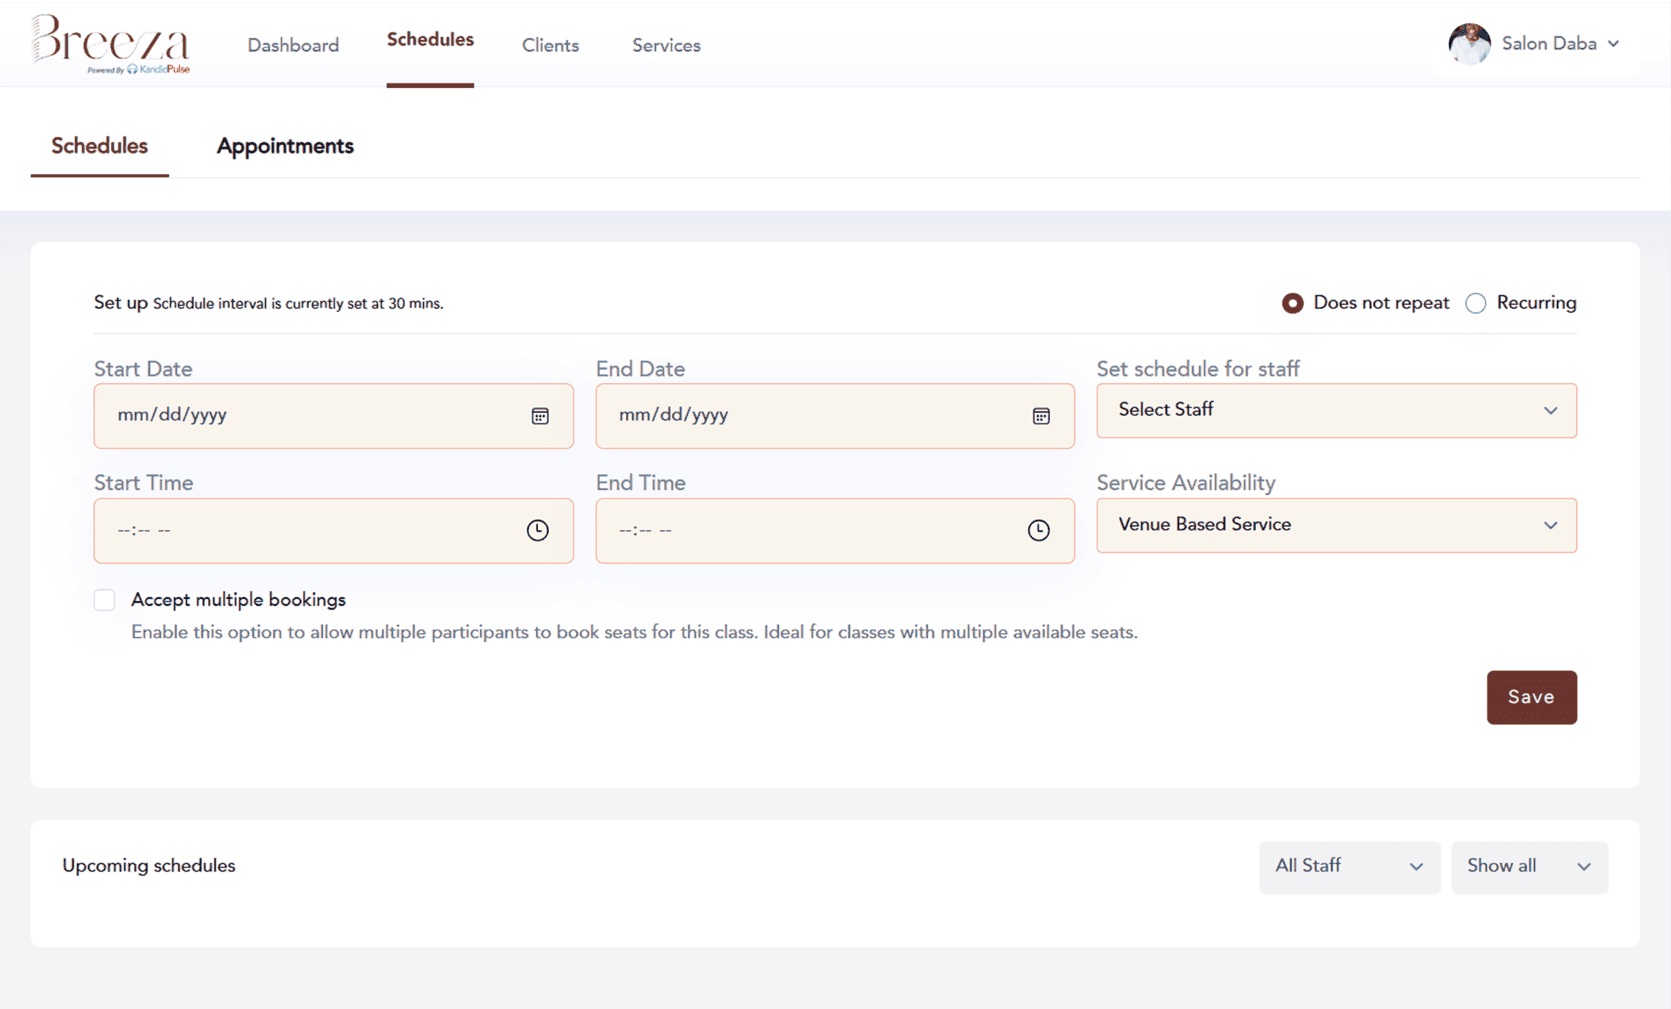This screenshot has height=1009, width=1671.
Task: Click the Start Time clock icon
Action: pyautogui.click(x=538, y=530)
